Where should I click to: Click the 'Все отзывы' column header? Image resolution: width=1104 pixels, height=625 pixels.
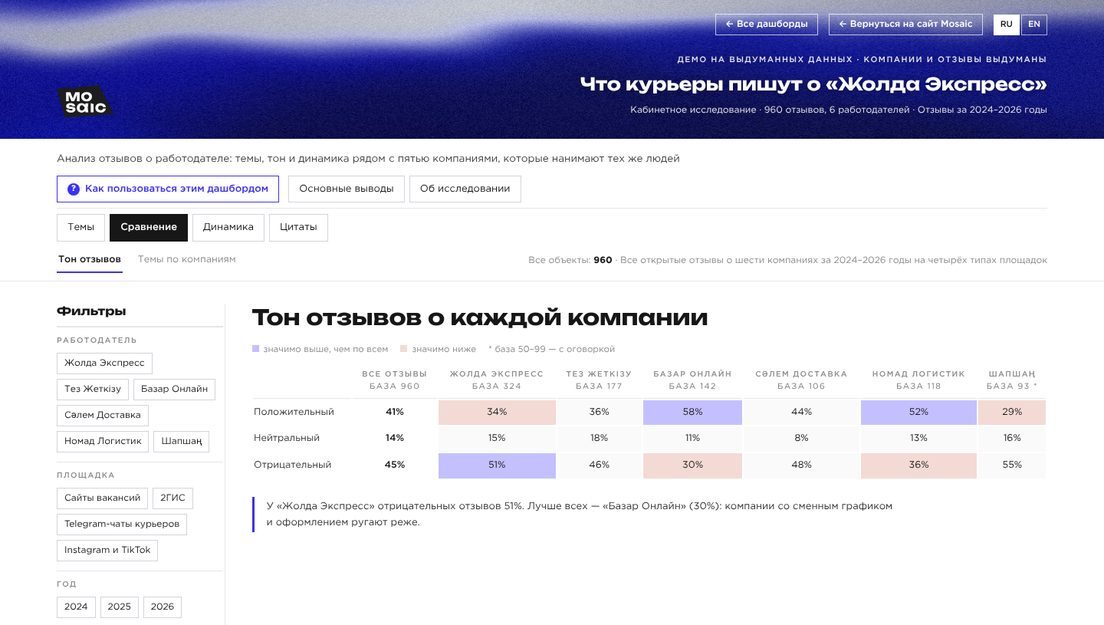pos(394,380)
